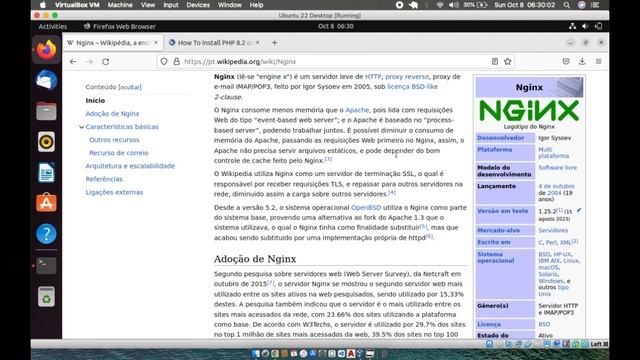Follow the proxy reverso link
This screenshot has width=640, height=360.
coord(407,76)
